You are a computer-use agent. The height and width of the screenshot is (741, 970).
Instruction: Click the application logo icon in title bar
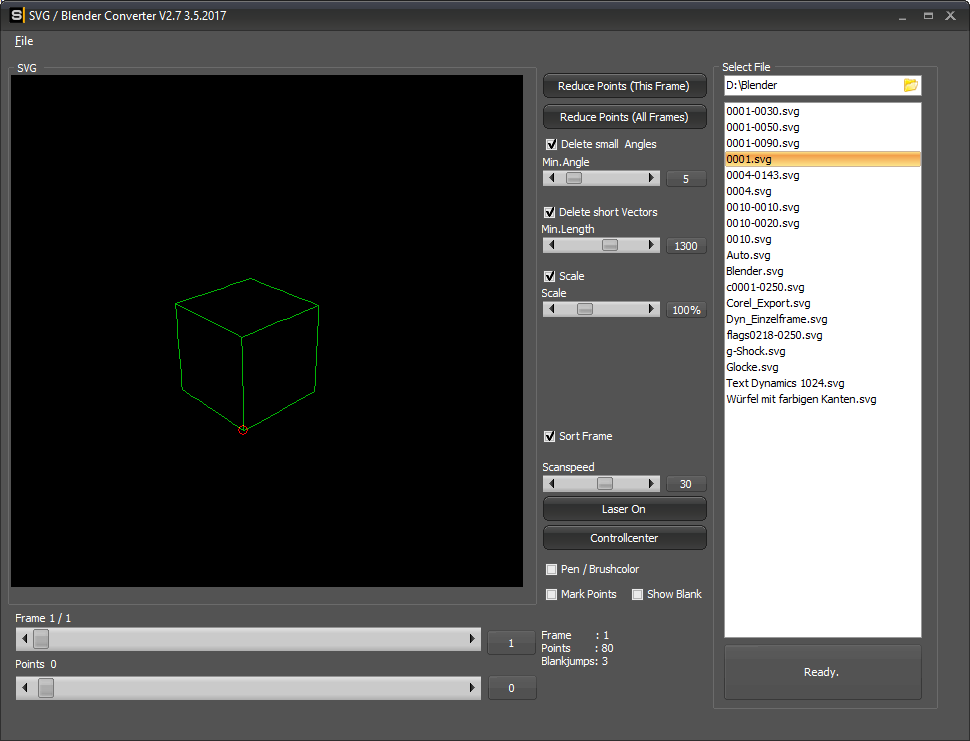pyautogui.click(x=16, y=16)
